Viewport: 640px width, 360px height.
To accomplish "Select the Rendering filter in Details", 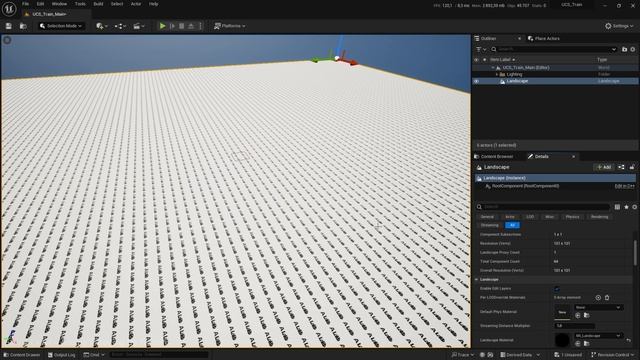I will click(599, 217).
